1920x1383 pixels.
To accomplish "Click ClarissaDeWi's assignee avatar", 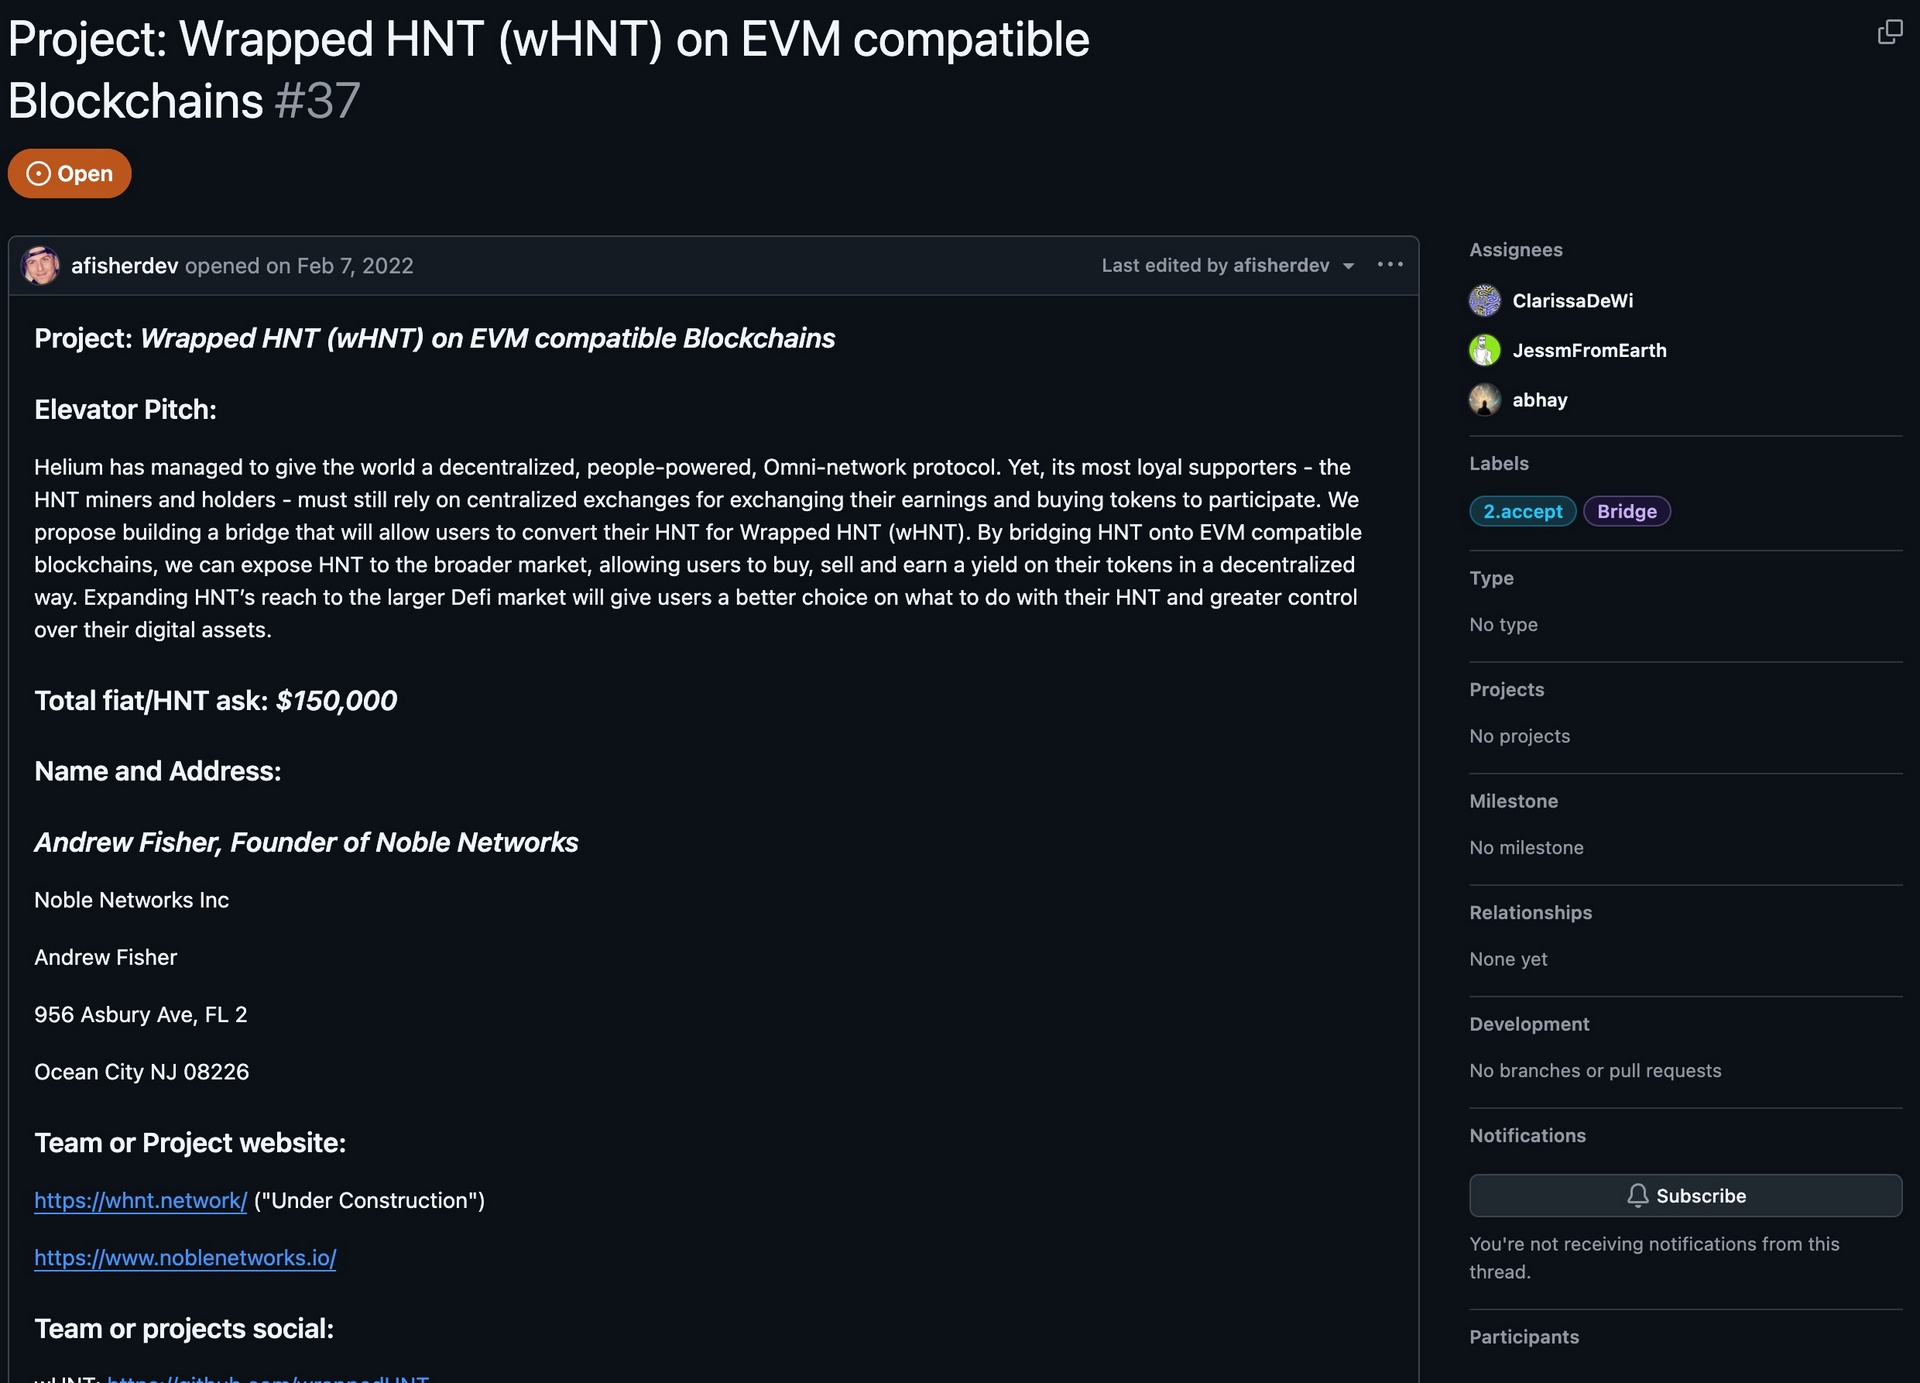I will [1485, 300].
